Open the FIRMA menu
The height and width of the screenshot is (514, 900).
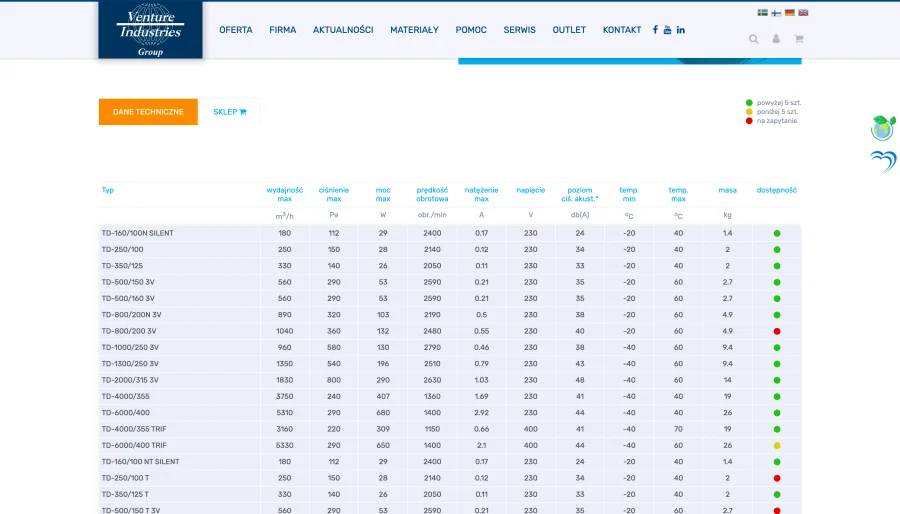[x=283, y=30]
